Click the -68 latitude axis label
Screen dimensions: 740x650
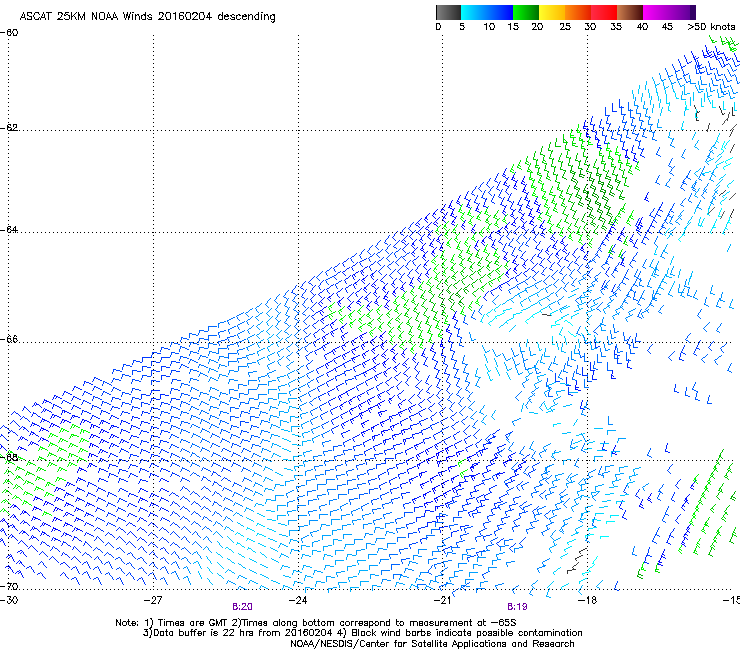[x=9, y=457]
